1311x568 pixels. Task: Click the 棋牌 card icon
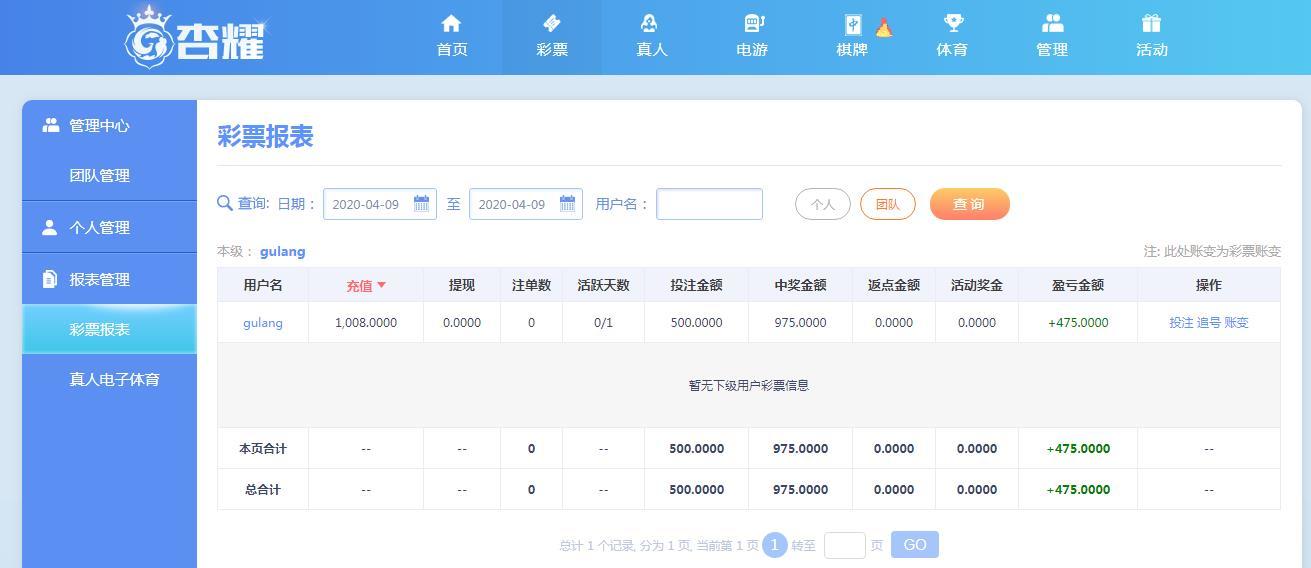click(853, 24)
